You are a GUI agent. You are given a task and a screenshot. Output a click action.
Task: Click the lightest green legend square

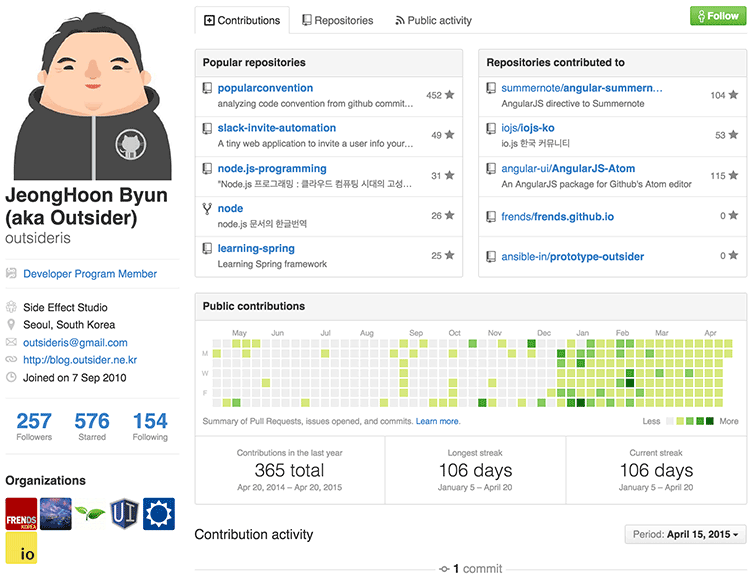click(680, 421)
